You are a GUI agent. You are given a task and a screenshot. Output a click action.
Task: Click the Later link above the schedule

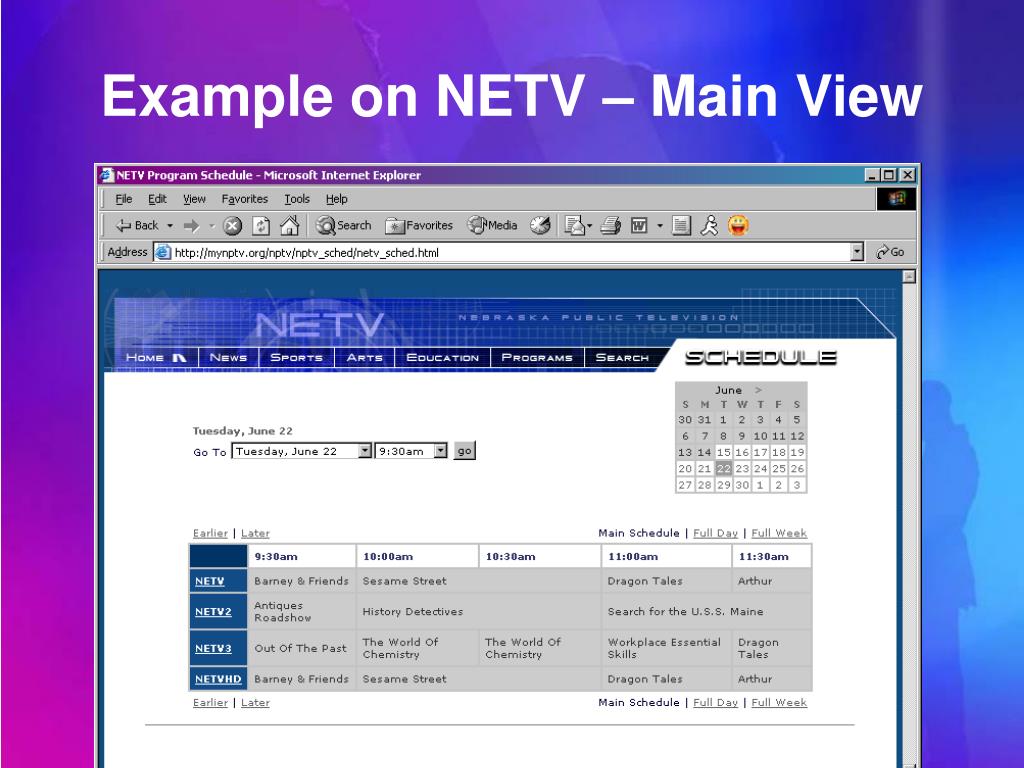point(255,534)
